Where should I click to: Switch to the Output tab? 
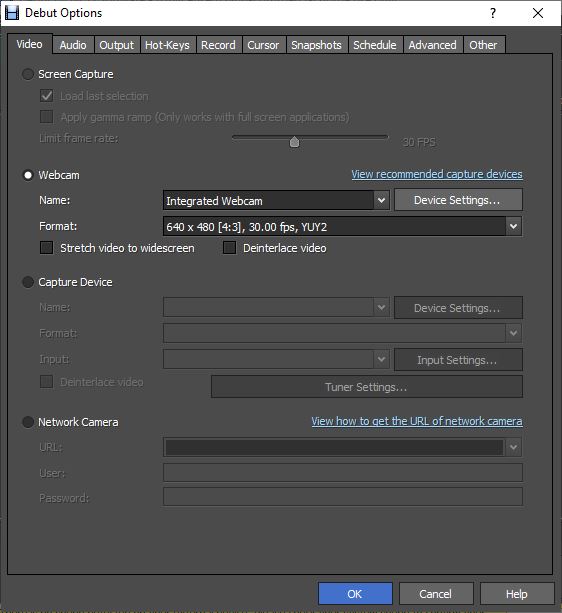pos(116,45)
